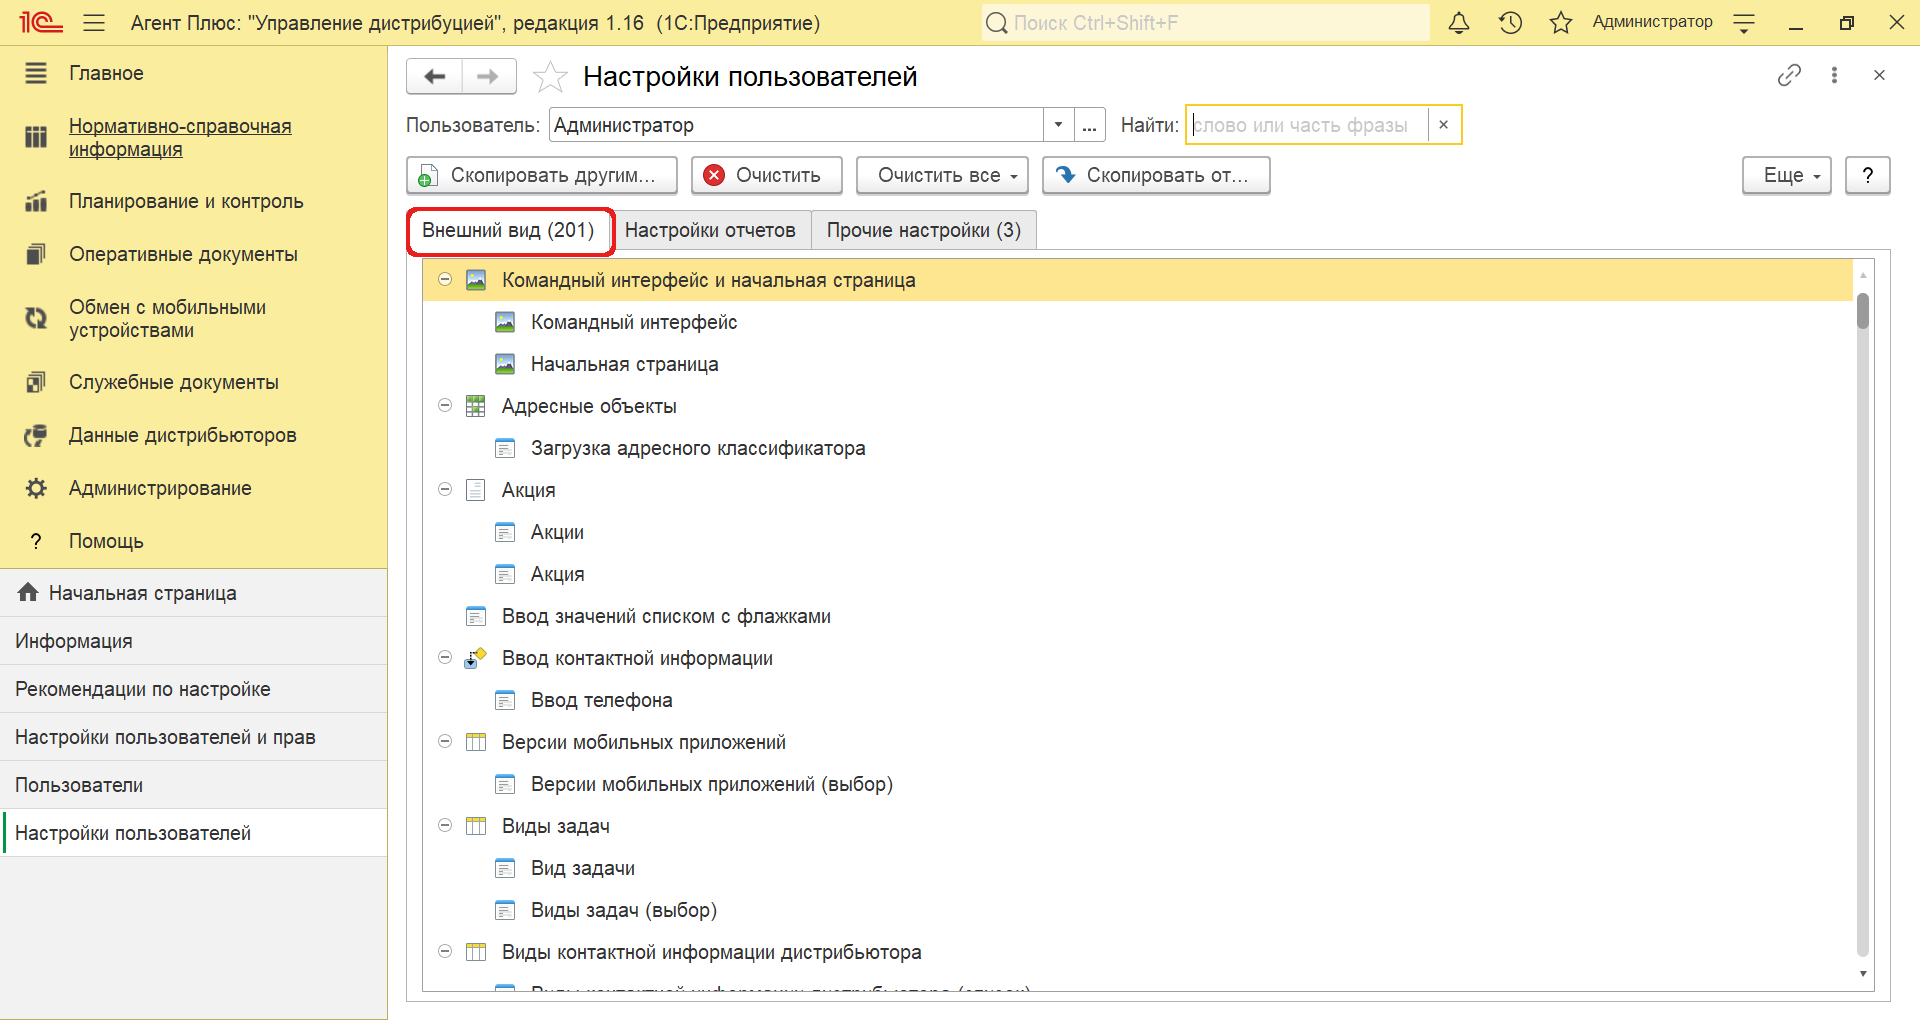
Task: Add Настройки пользователей to favorites star
Action: (550, 76)
